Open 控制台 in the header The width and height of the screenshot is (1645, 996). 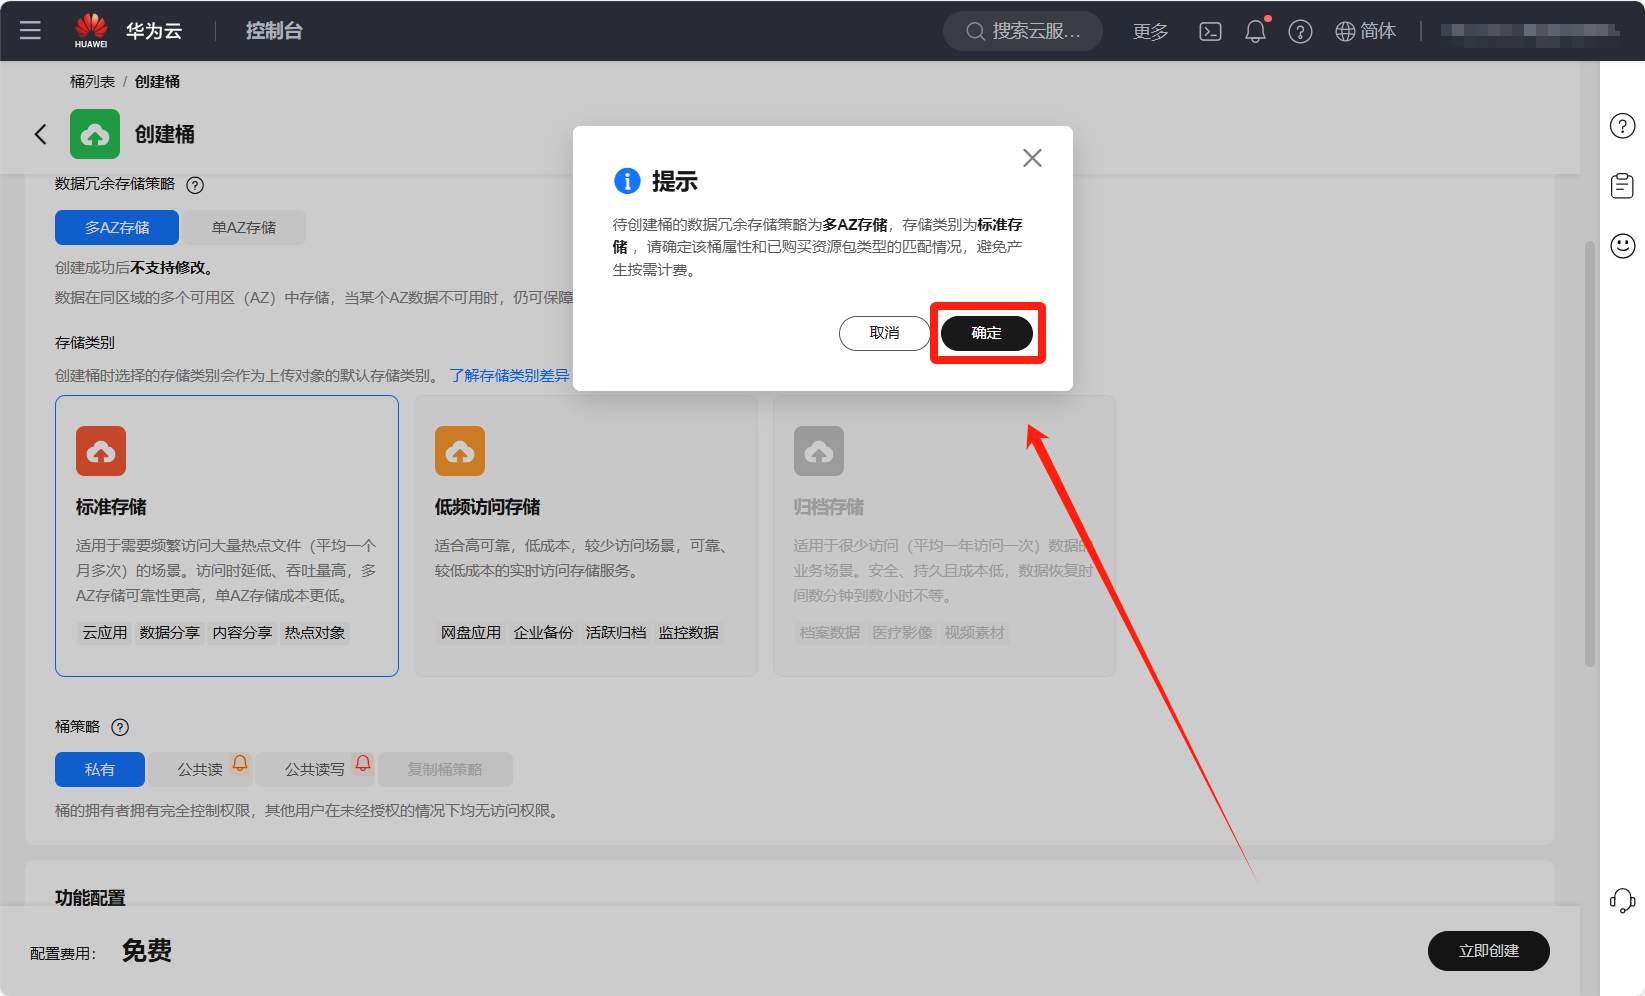[274, 31]
